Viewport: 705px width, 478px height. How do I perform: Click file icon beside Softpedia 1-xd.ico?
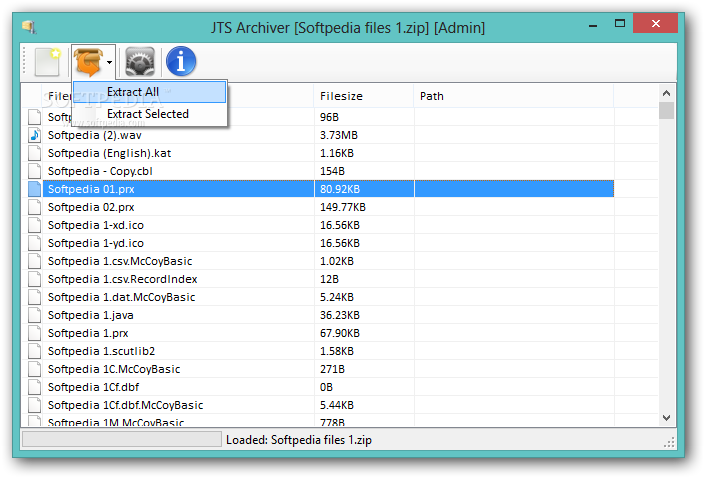point(35,225)
